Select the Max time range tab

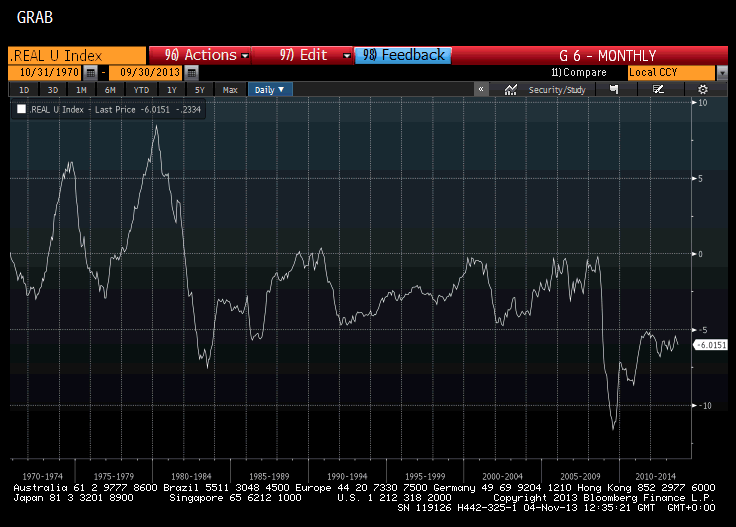[230, 90]
